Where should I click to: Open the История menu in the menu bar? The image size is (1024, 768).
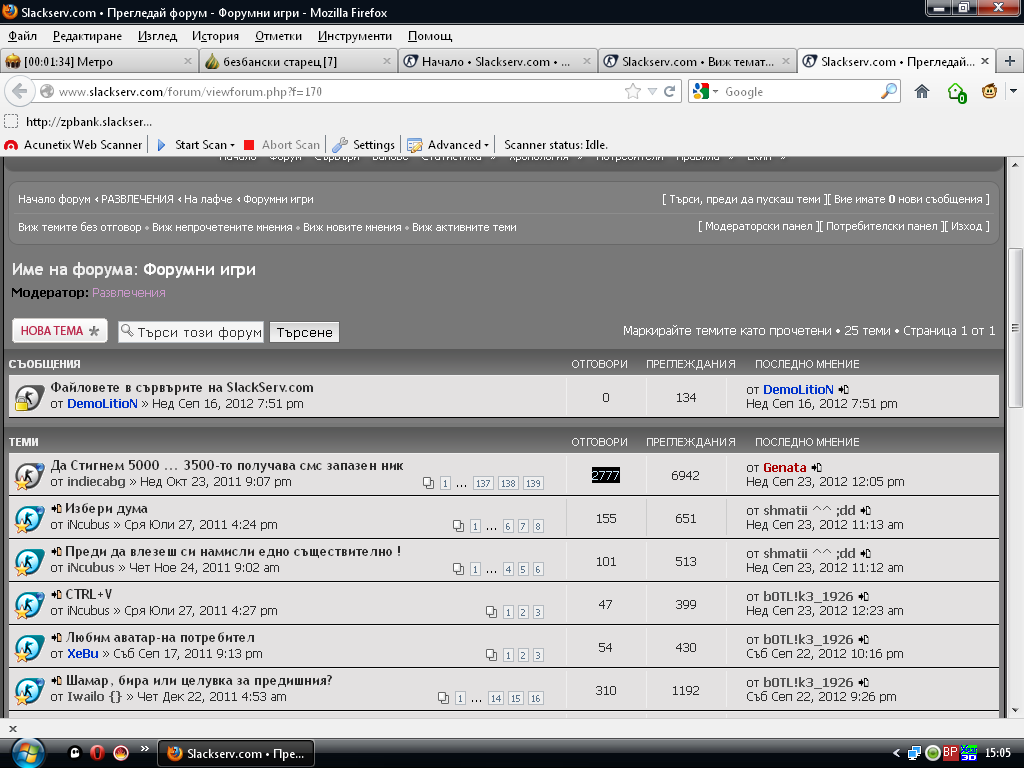(x=215, y=36)
